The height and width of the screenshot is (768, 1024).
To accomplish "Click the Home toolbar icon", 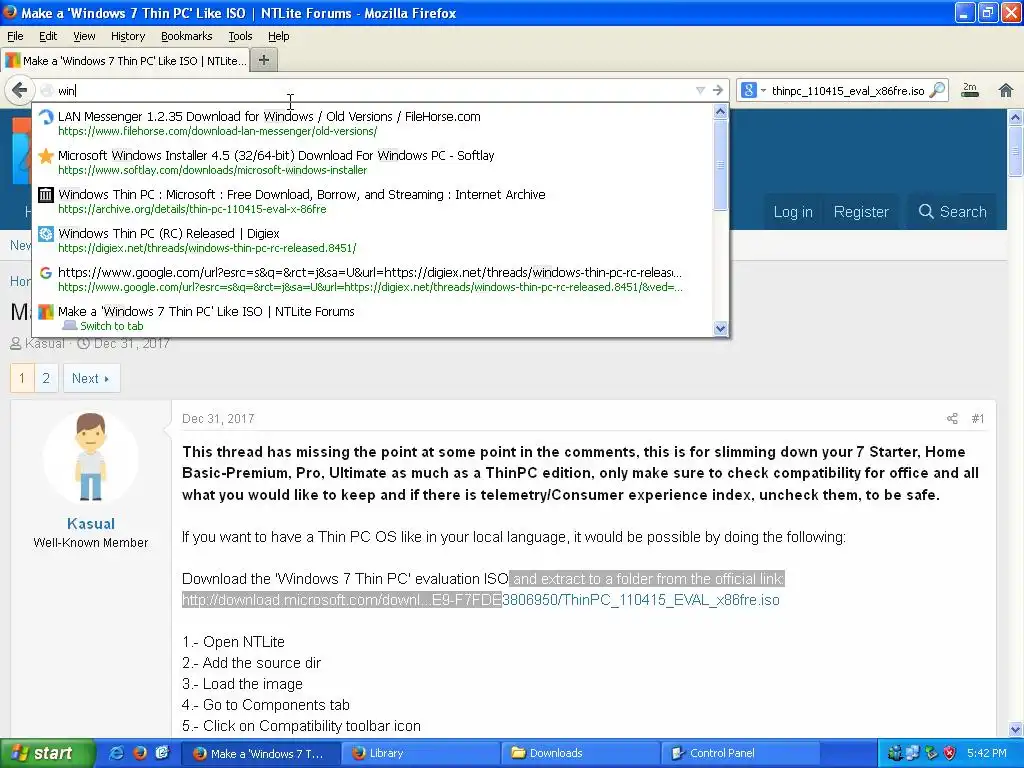I will point(1006,90).
